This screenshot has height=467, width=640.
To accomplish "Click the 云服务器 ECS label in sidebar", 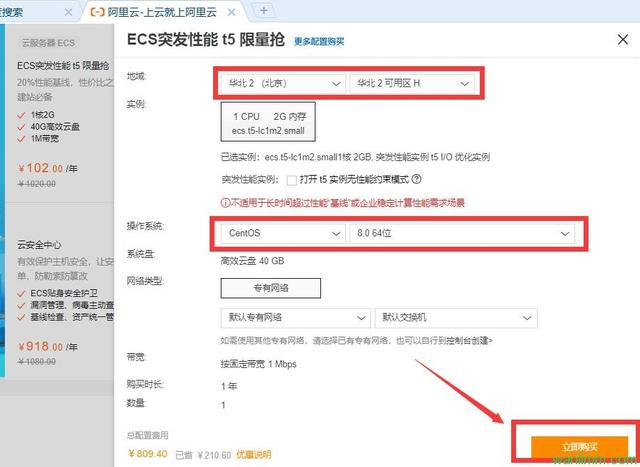I will [x=48, y=43].
